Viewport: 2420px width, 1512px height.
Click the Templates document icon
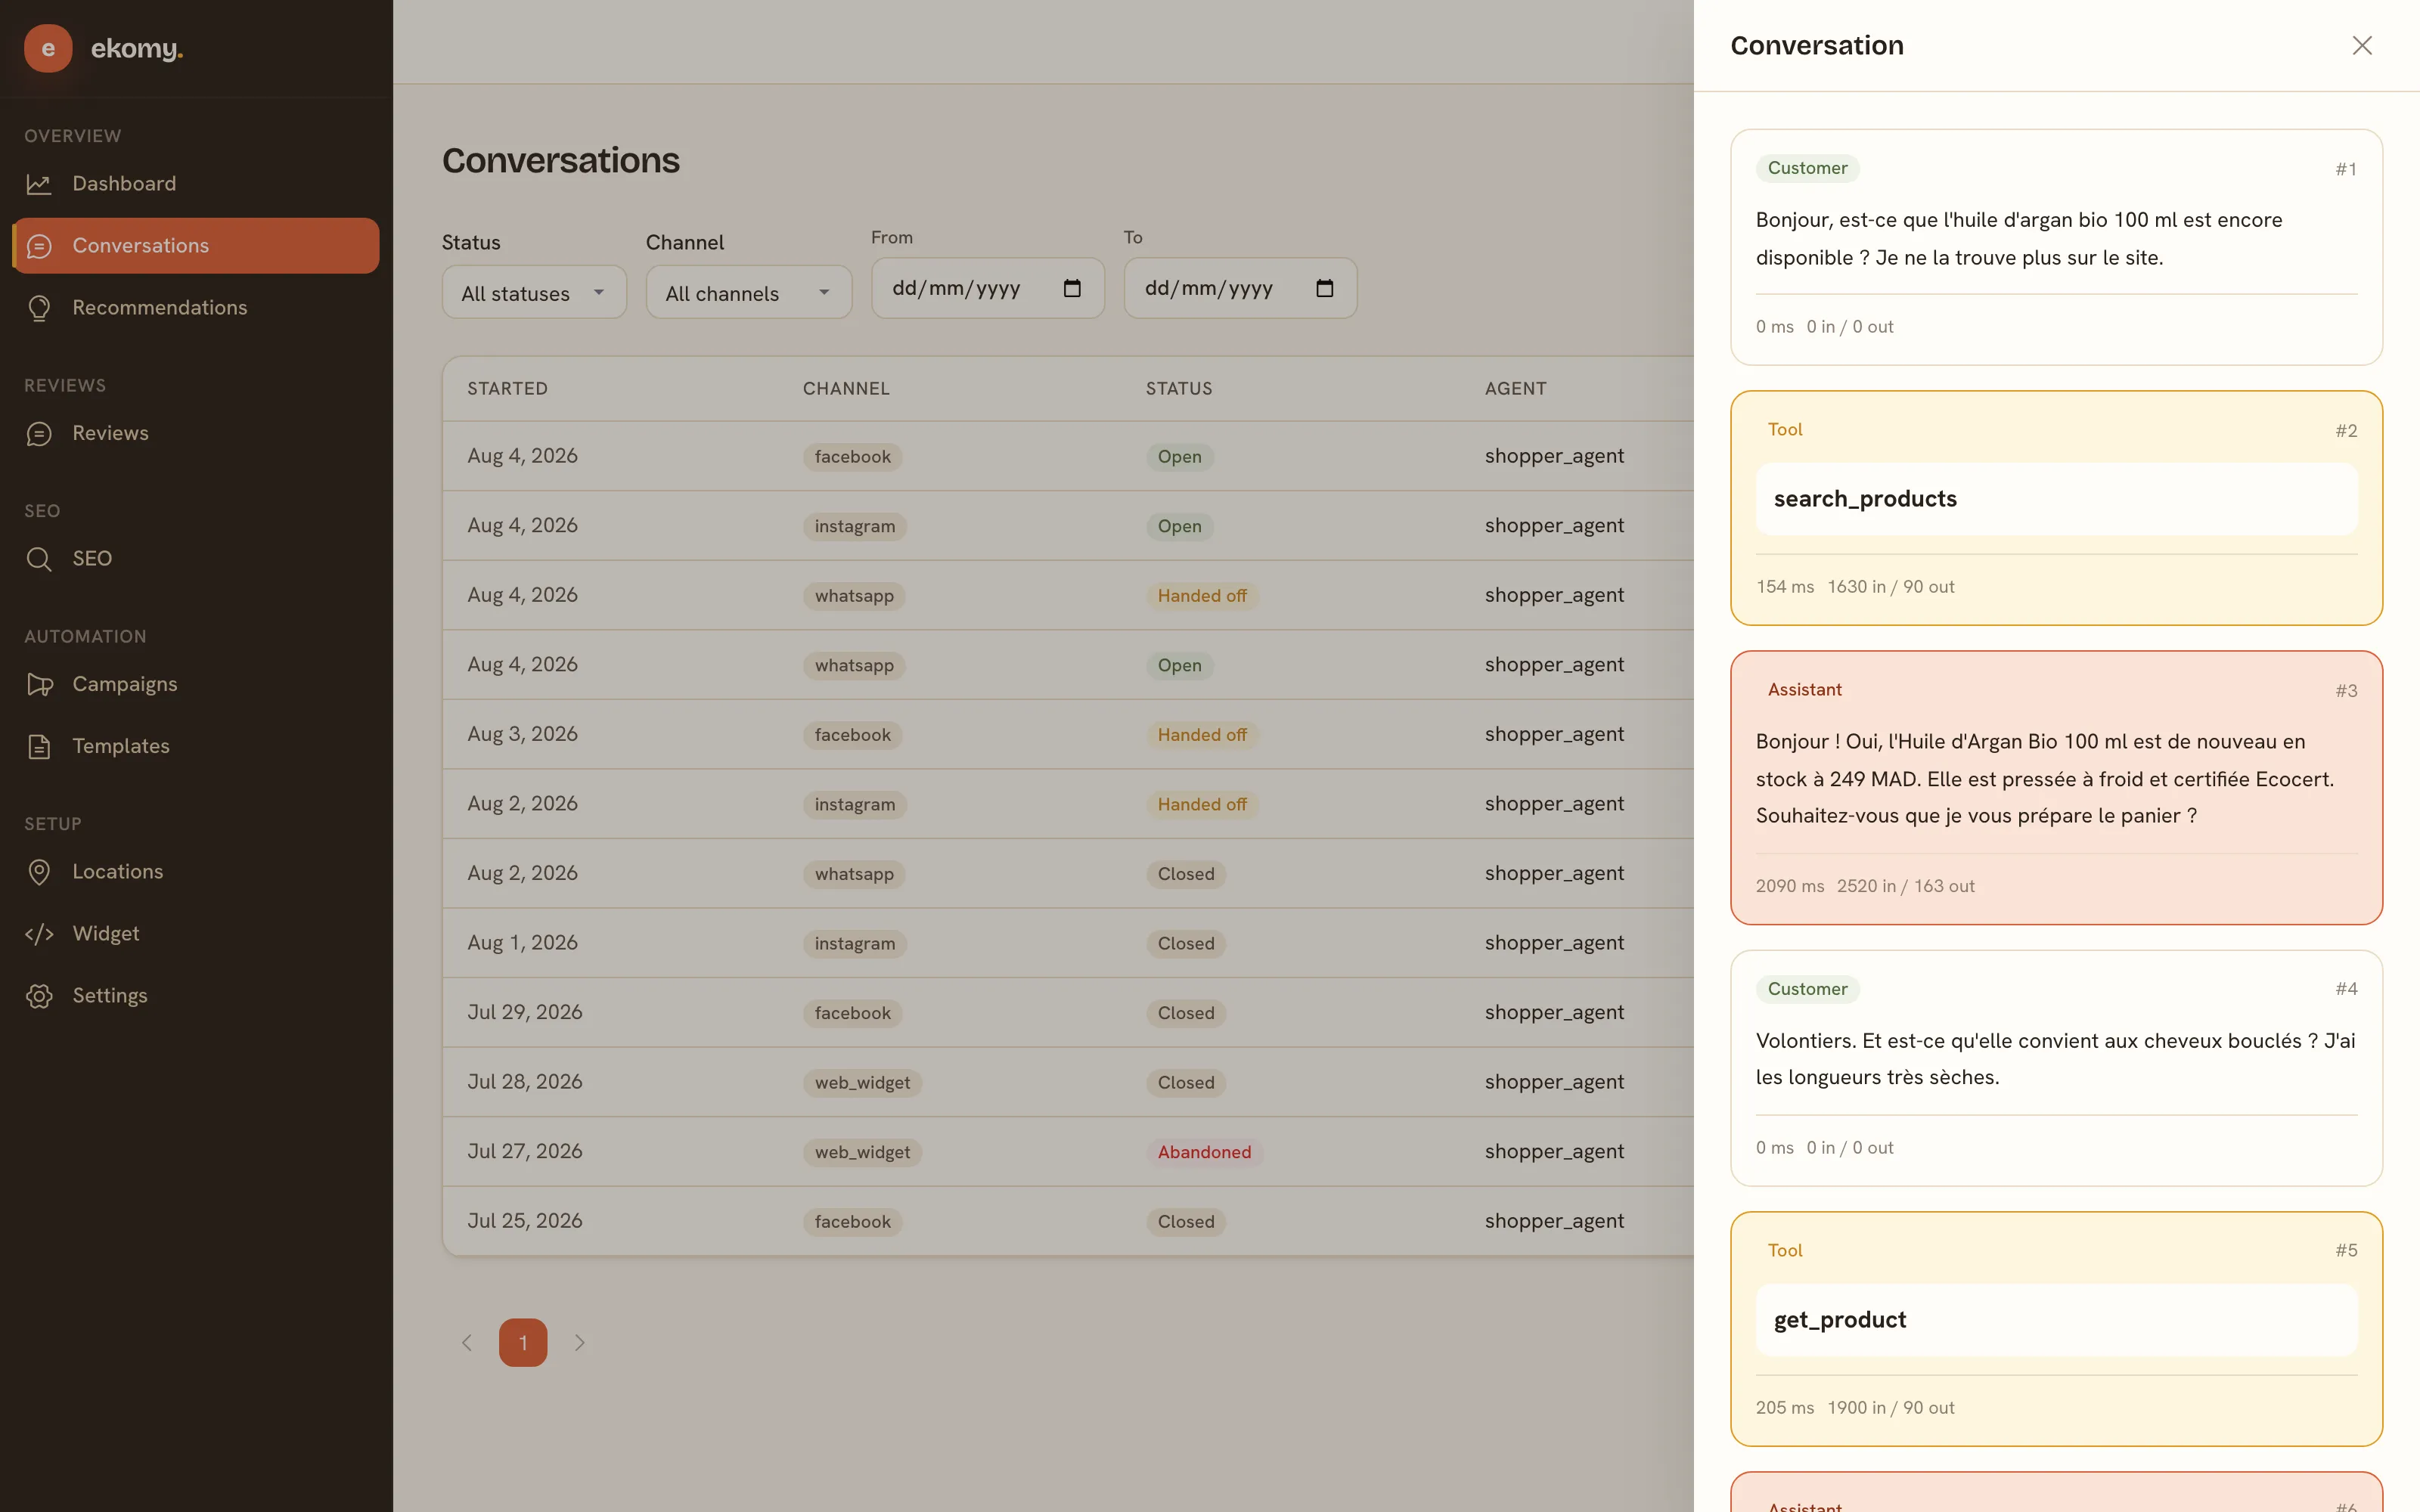click(x=39, y=746)
